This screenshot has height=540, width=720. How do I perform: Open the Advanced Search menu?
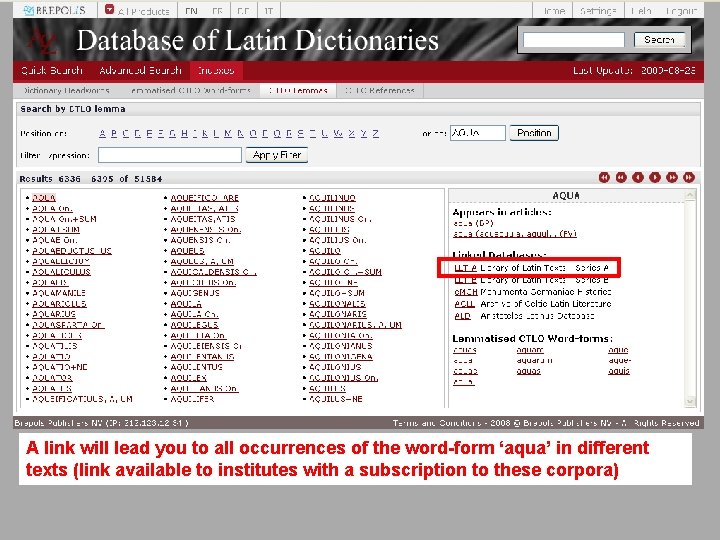(x=141, y=71)
